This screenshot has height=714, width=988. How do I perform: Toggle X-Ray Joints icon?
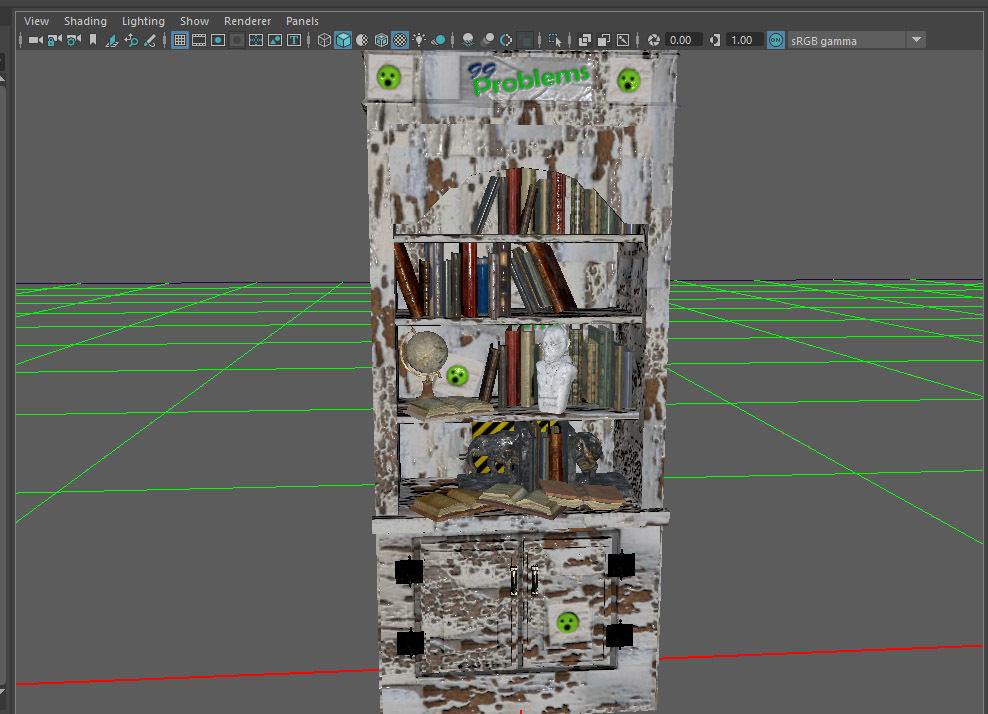click(623, 40)
